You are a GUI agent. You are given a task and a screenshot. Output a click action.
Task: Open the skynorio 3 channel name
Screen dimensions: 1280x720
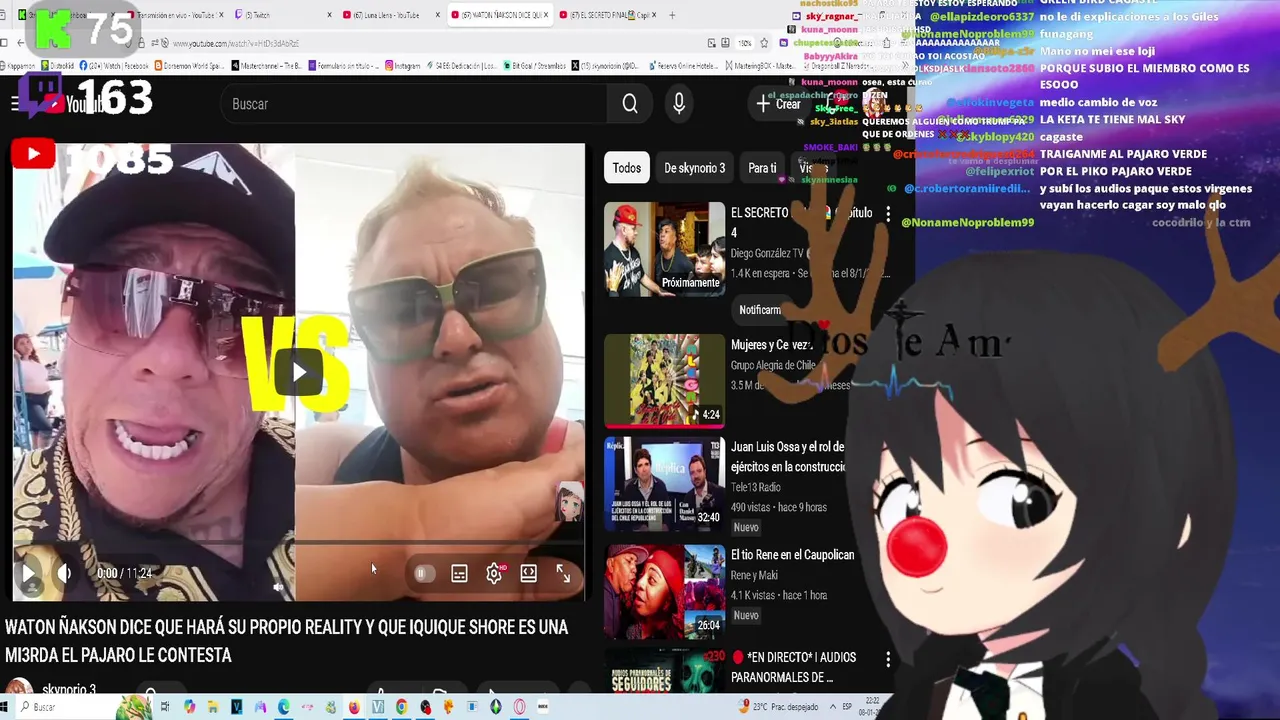67,690
